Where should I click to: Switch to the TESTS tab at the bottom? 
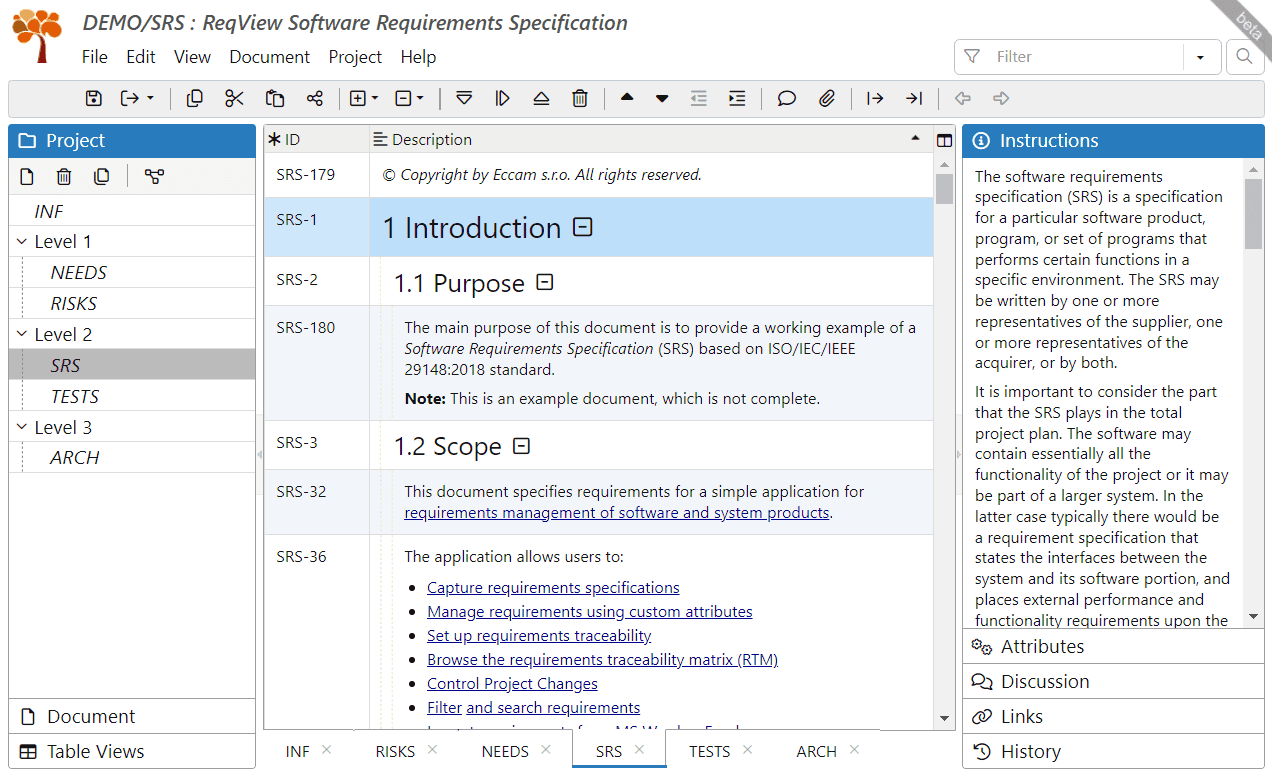pos(709,751)
